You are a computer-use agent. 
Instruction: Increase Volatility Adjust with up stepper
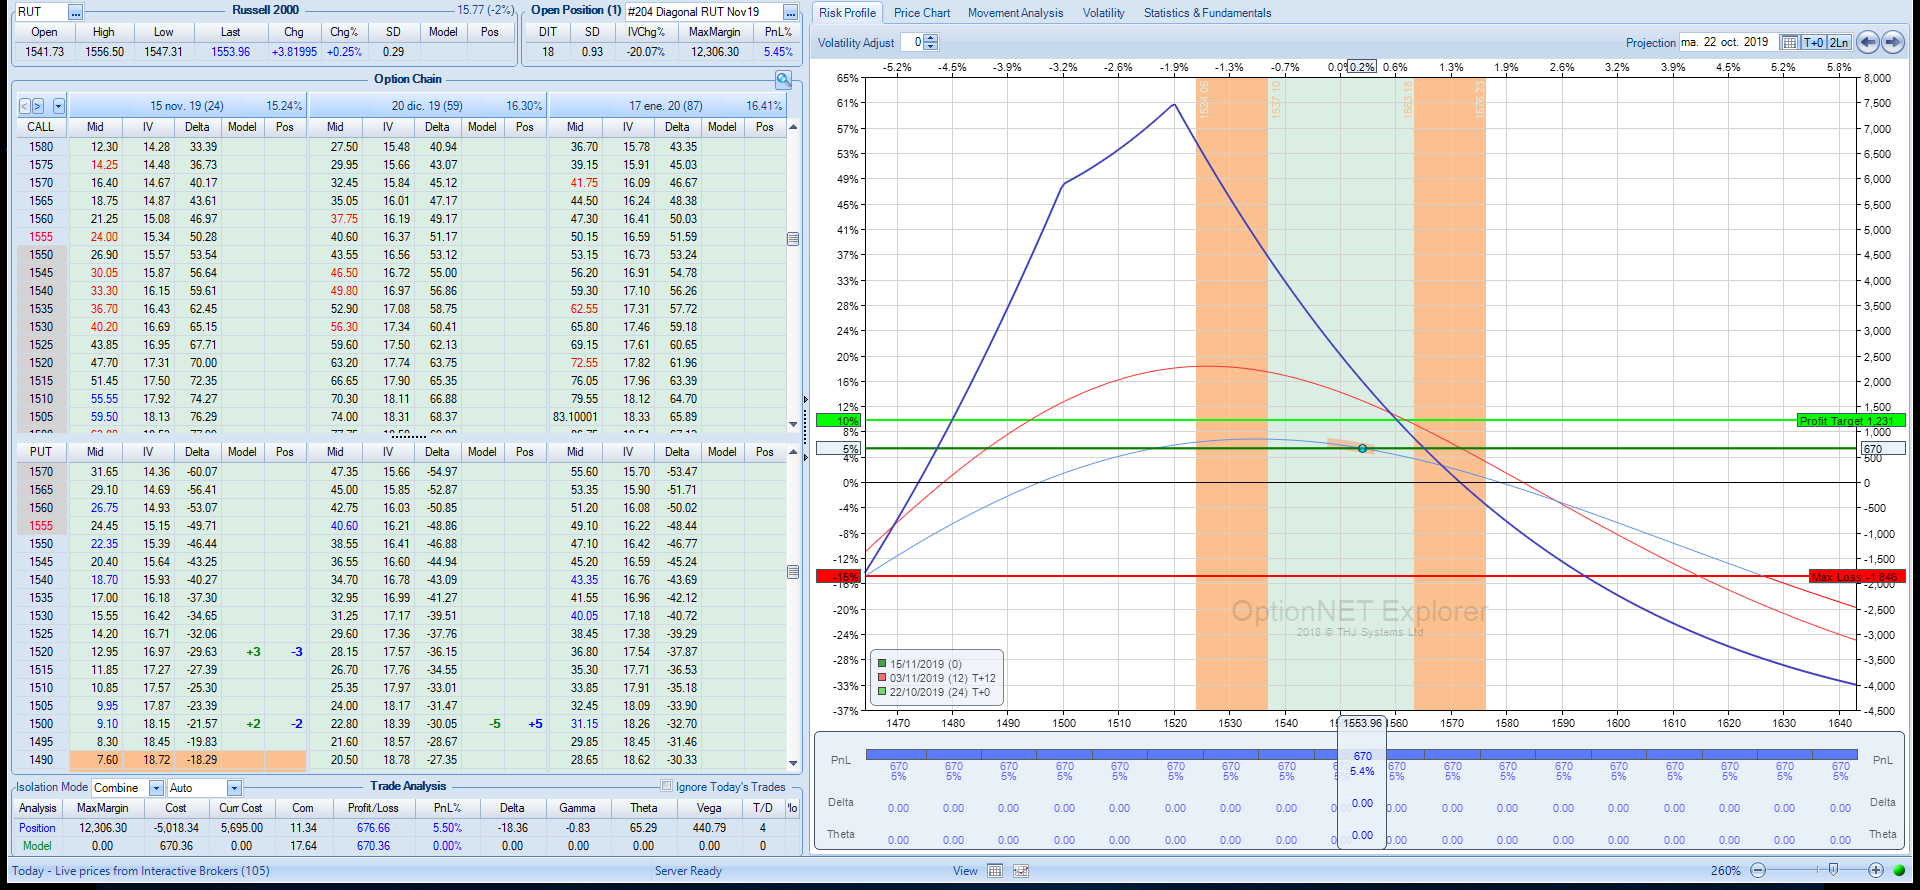931,38
